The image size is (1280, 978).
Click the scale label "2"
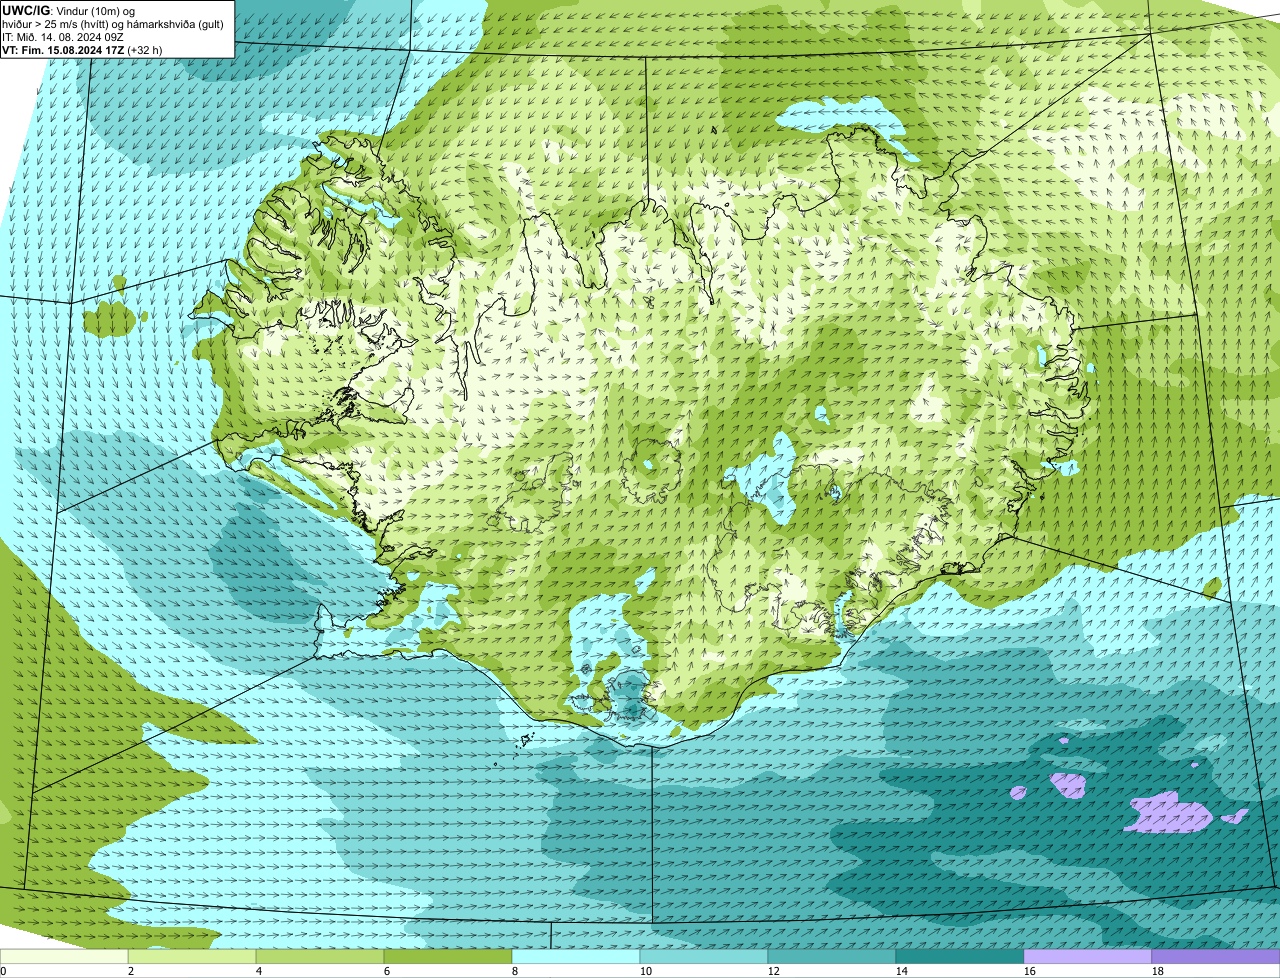[131, 971]
